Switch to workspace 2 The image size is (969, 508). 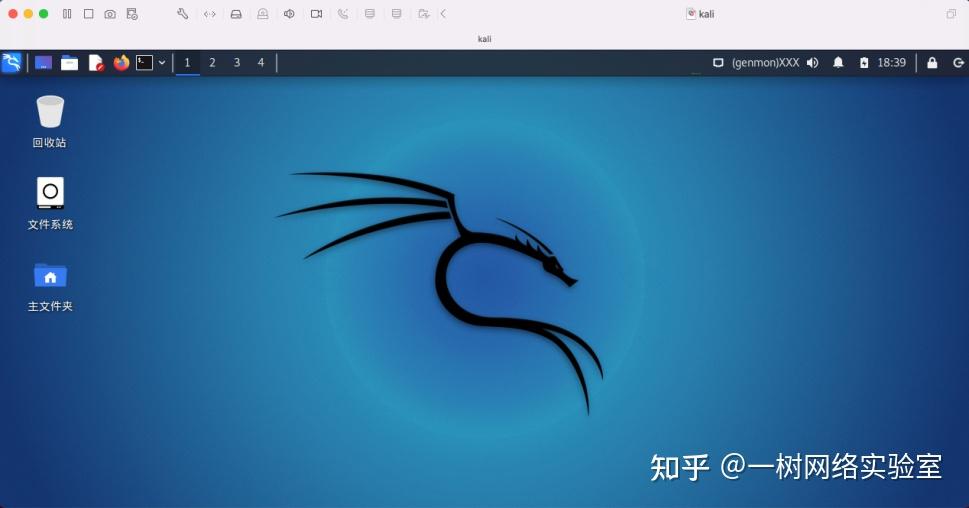coord(212,62)
